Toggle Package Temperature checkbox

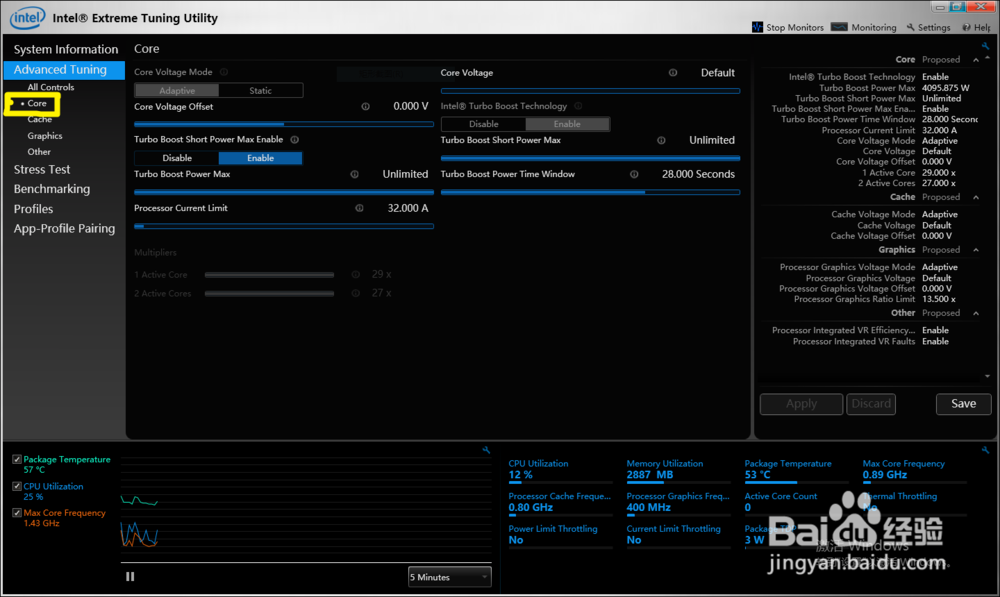[17, 459]
